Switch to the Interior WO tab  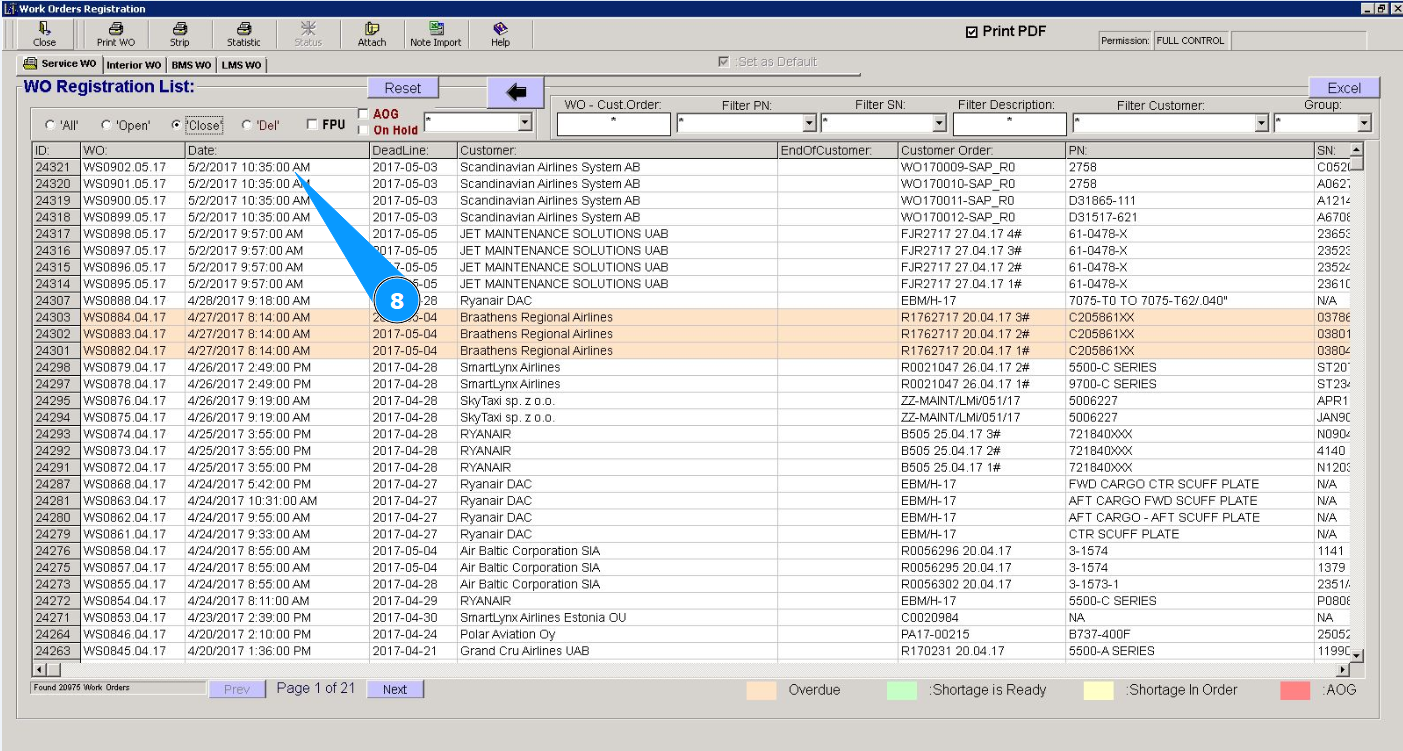pos(135,65)
